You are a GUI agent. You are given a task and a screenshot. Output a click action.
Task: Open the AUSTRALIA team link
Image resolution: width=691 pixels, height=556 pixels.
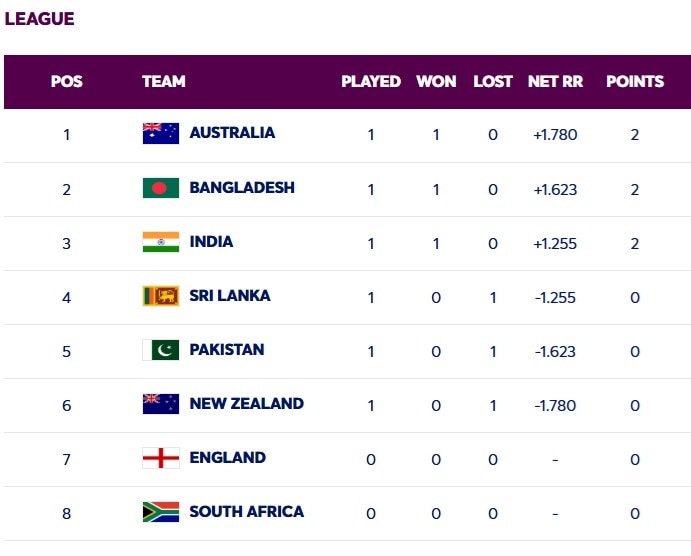pyautogui.click(x=232, y=133)
